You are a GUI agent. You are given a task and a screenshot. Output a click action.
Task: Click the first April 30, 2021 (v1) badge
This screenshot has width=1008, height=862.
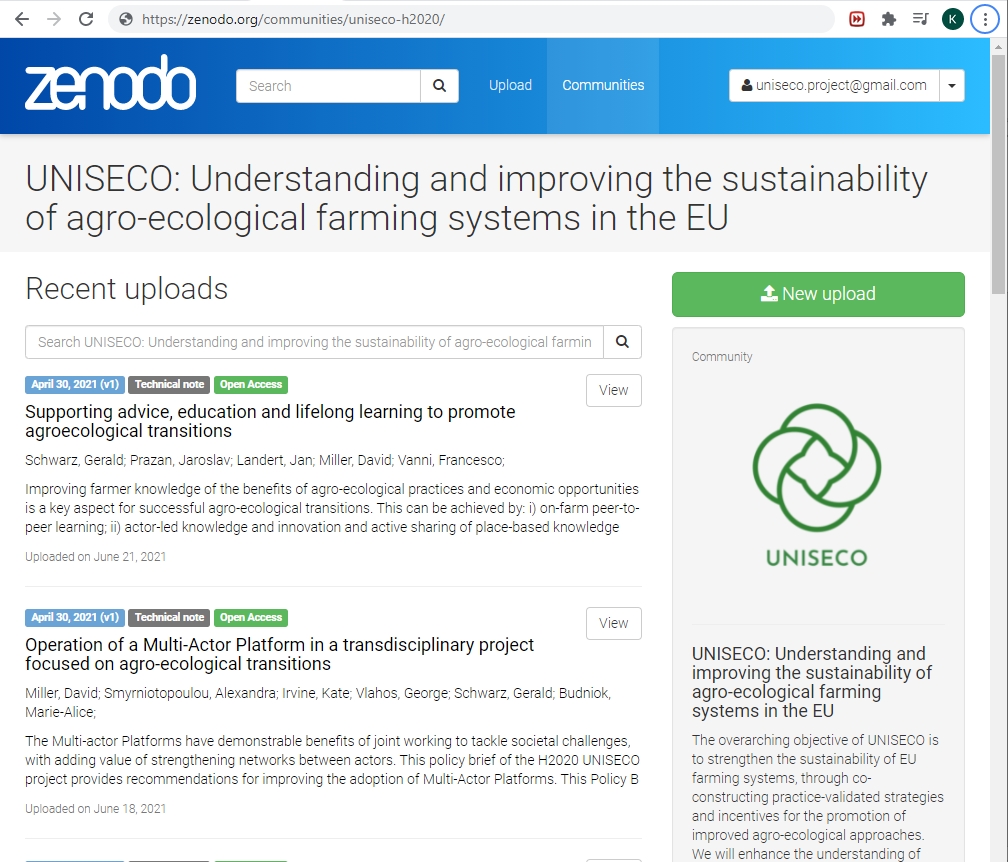(x=75, y=384)
